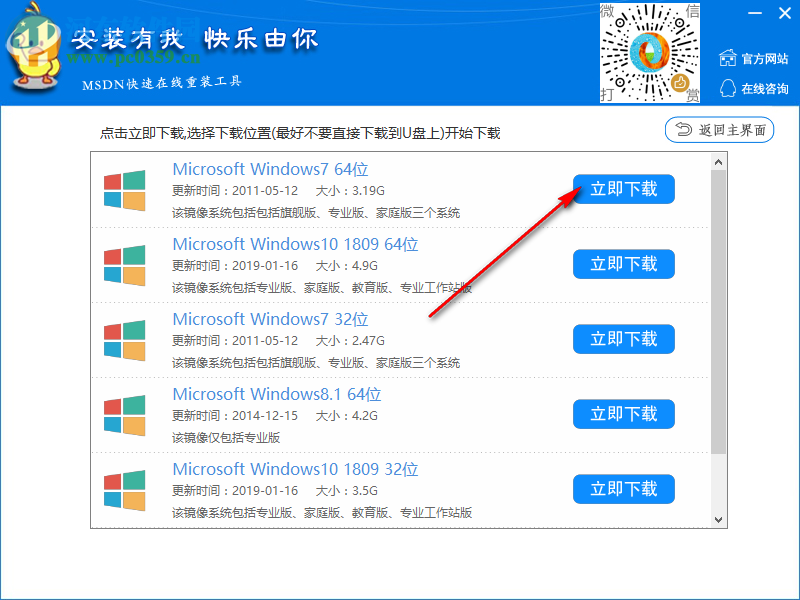Click 立即下载 for Microsoft Windows7 64位

[x=623, y=189]
